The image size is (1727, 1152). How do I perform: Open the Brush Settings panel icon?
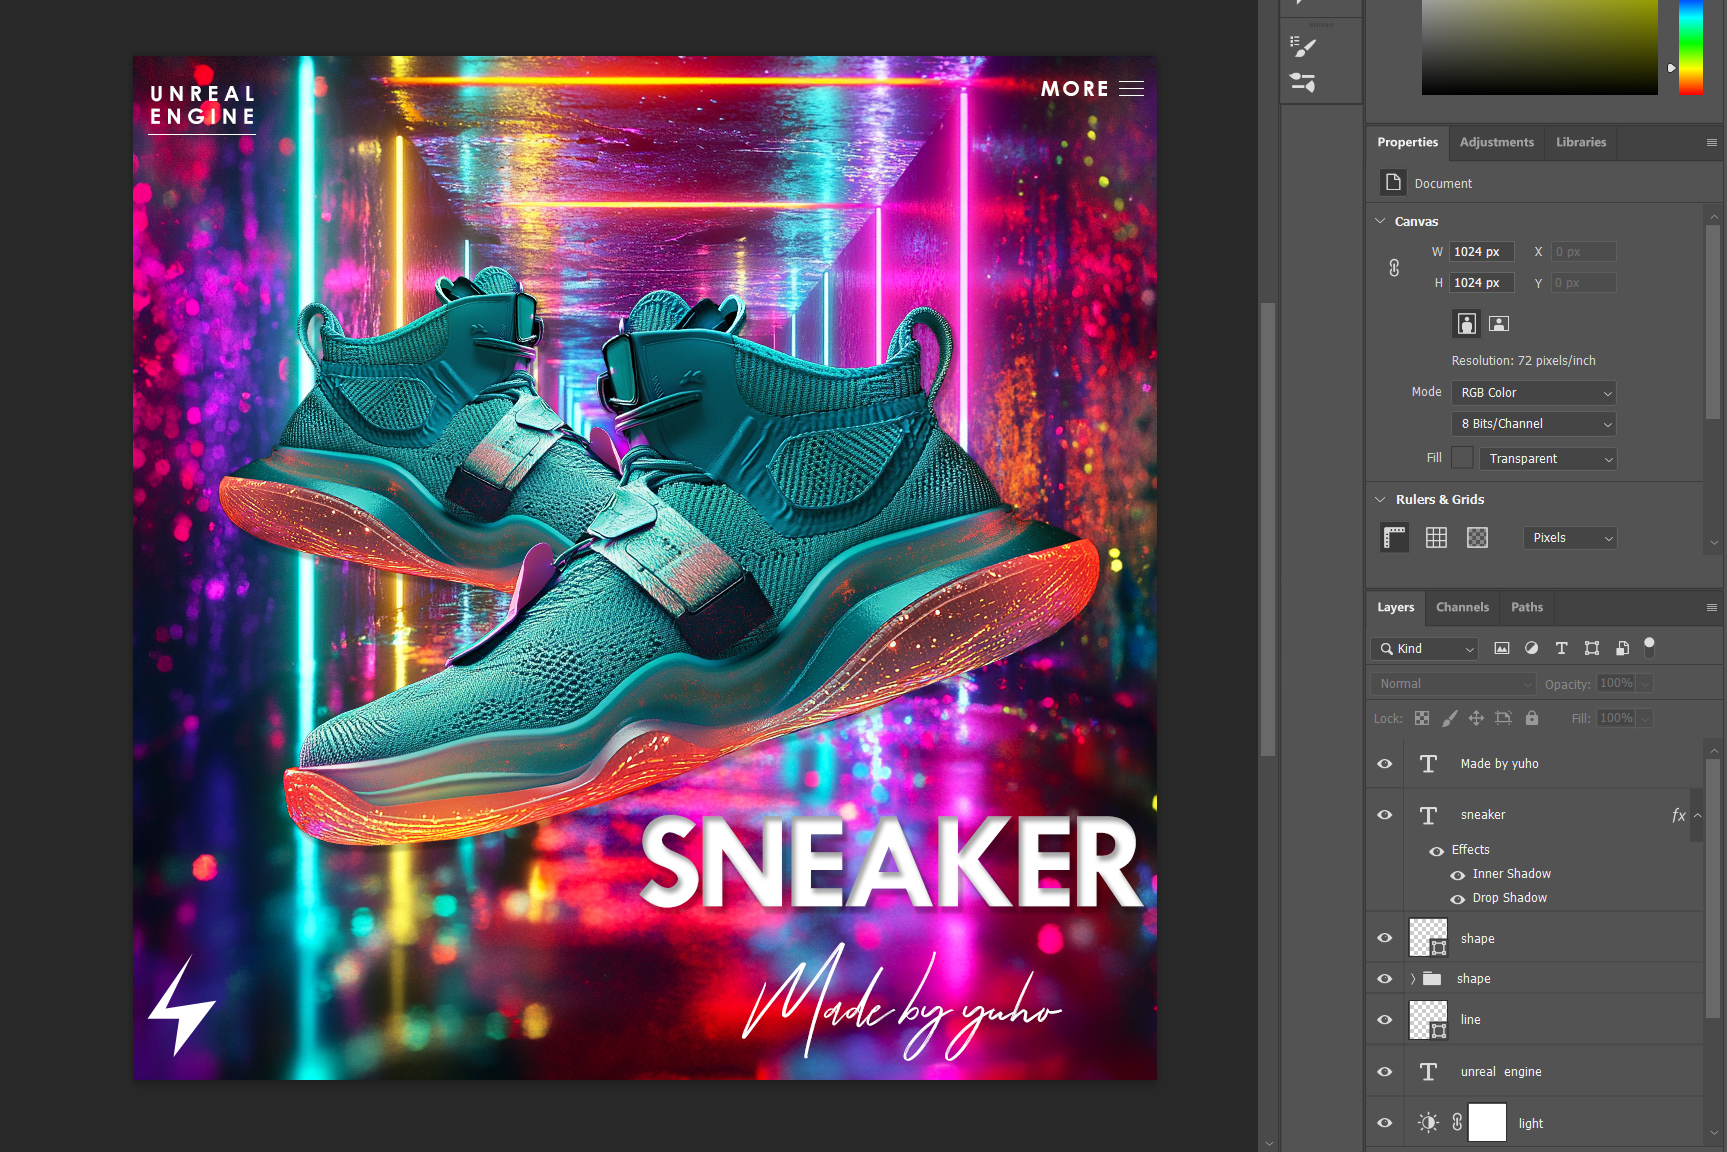1303,46
